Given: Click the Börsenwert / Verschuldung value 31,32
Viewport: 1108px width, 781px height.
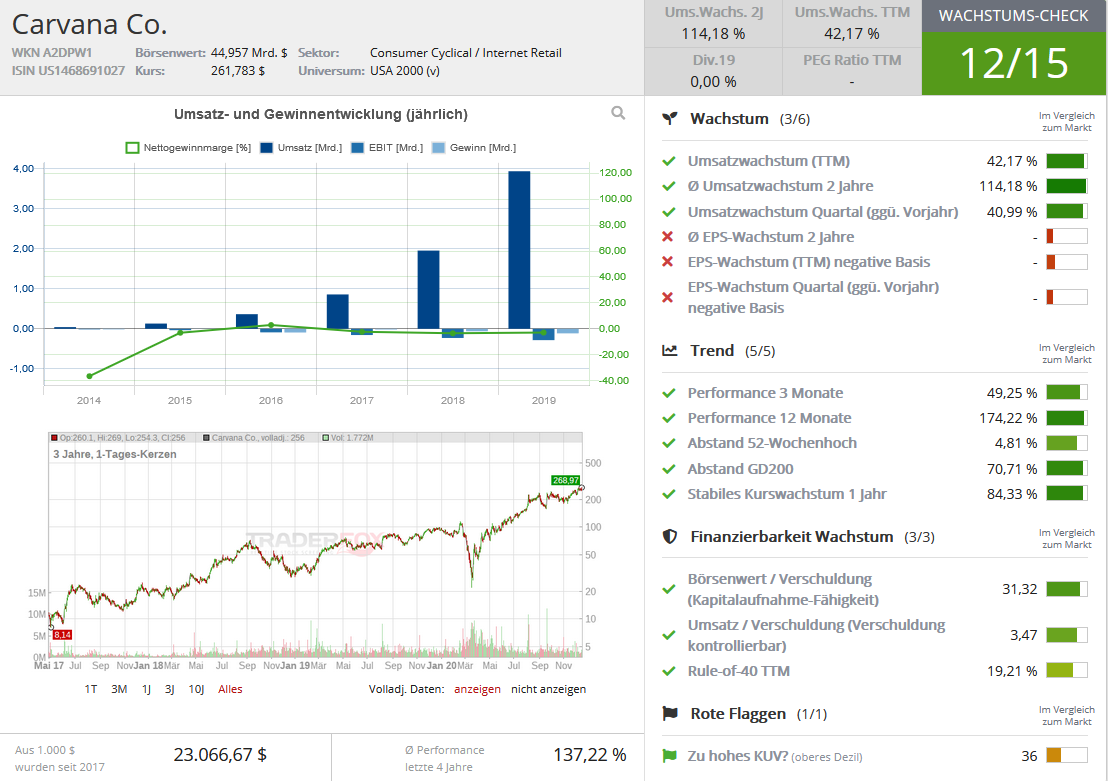Looking at the screenshot, I should pos(1020,589).
